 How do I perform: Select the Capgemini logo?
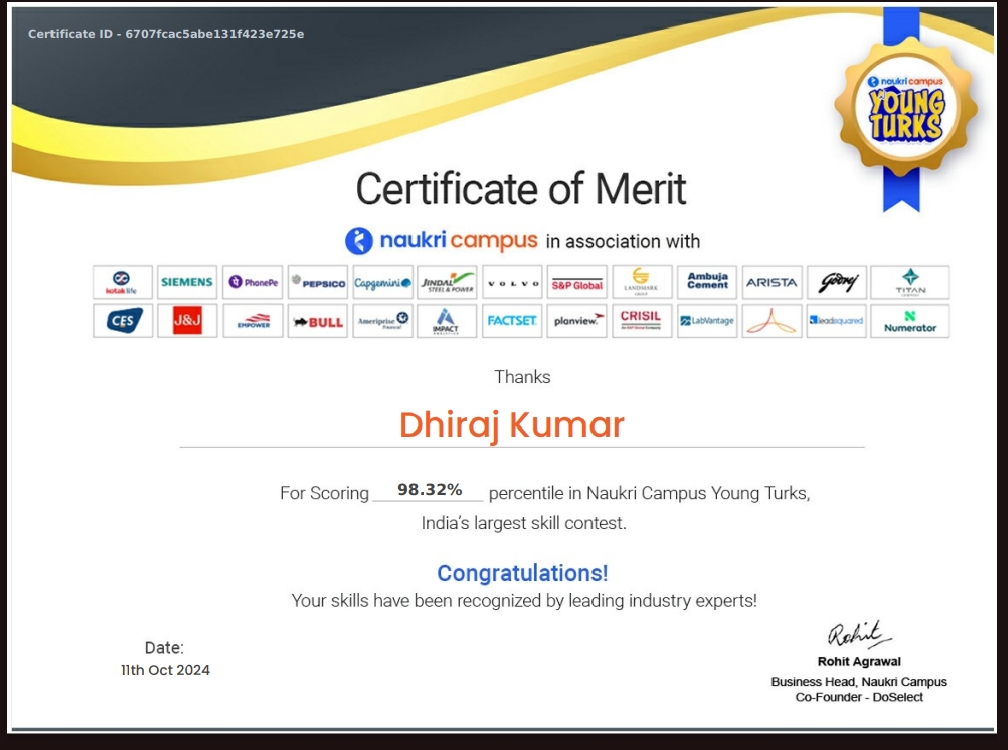(382, 282)
